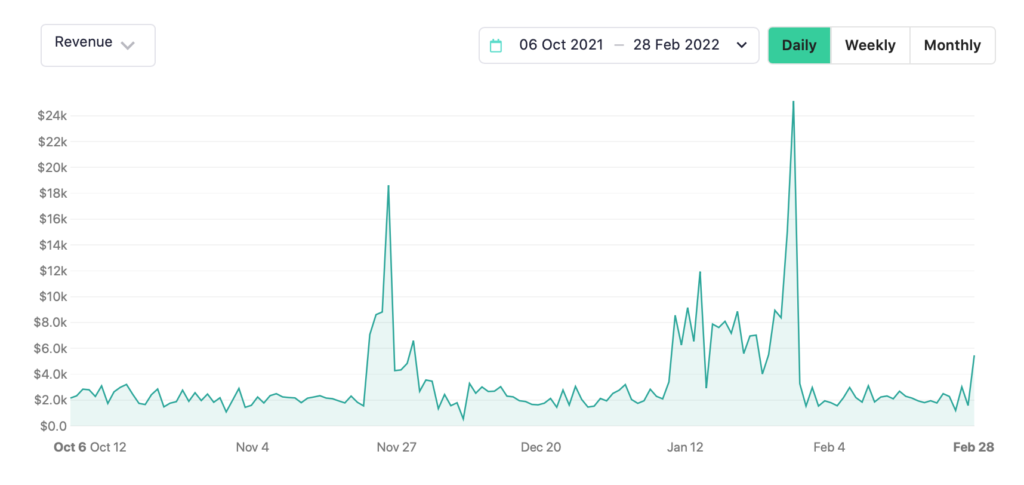
Task: Click the Feb 28 x-axis label
Action: [975, 447]
